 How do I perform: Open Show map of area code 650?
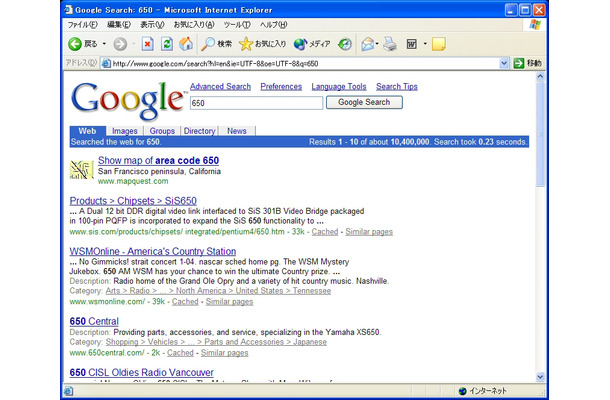[x=158, y=160]
